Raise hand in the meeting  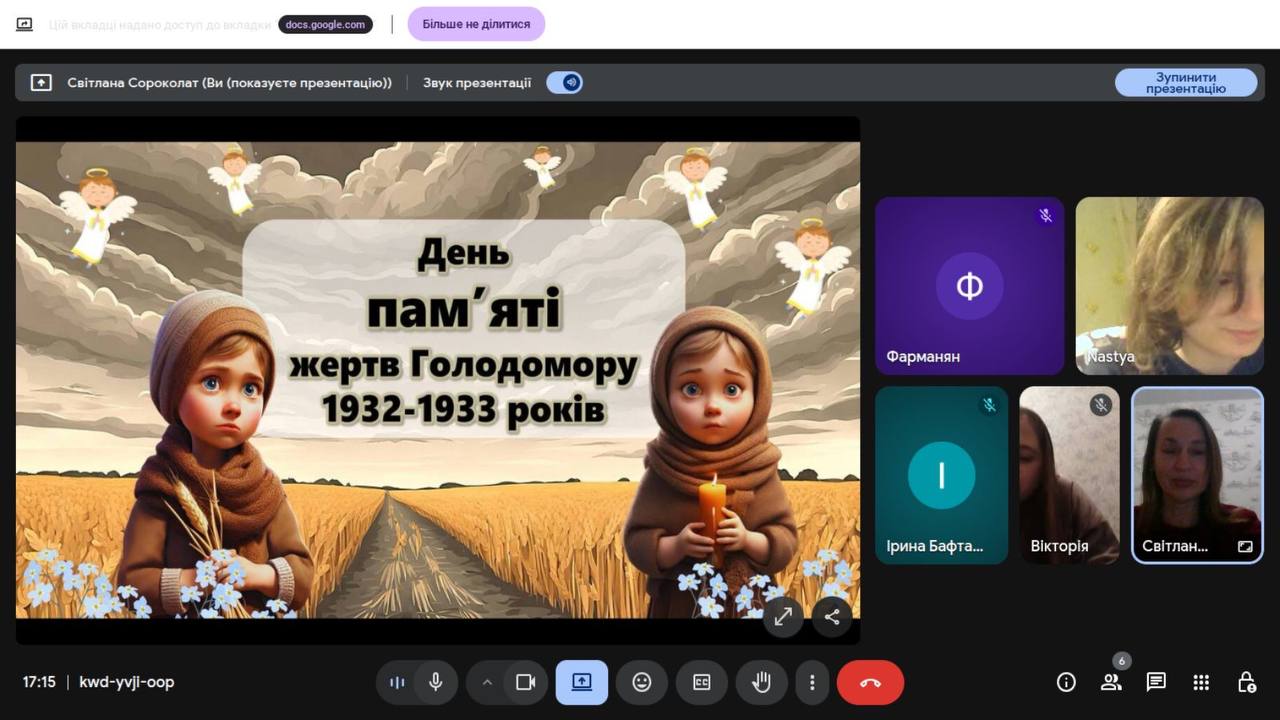(761, 682)
